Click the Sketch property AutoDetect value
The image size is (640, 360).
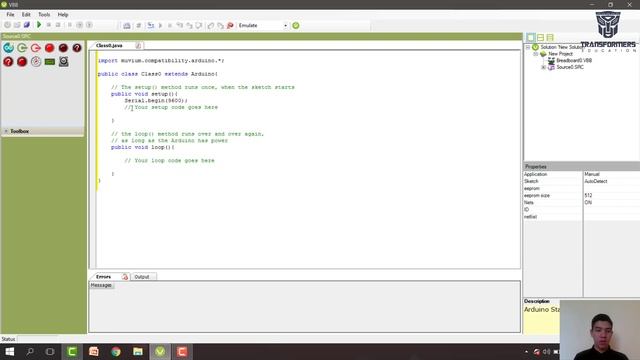click(x=596, y=181)
